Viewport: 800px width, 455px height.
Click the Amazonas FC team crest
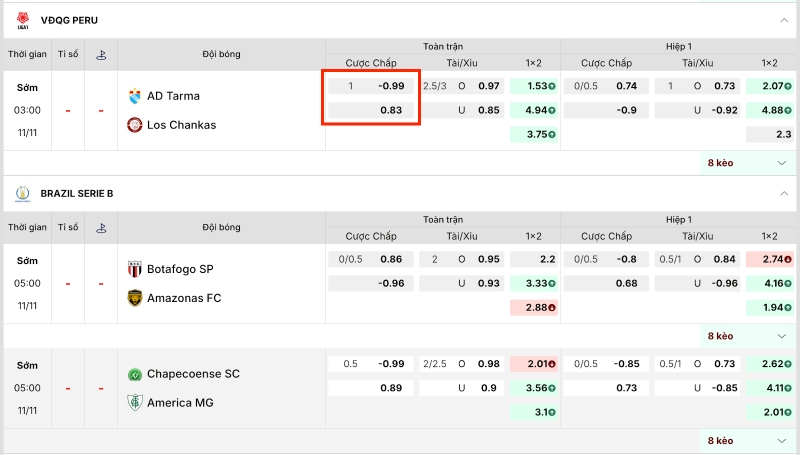[x=134, y=298]
